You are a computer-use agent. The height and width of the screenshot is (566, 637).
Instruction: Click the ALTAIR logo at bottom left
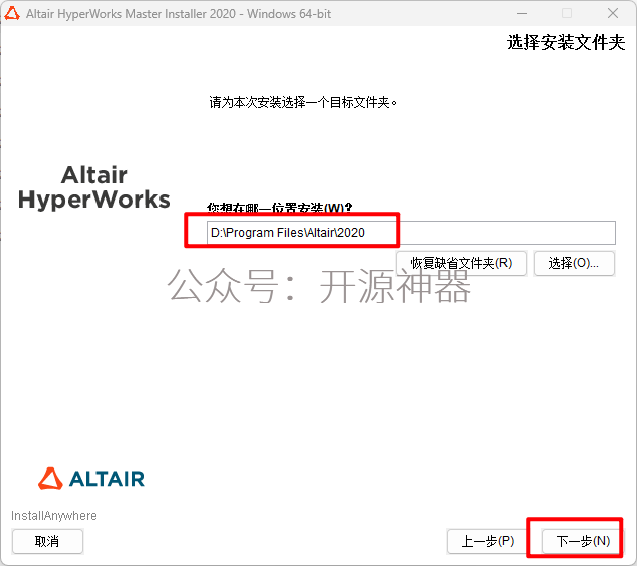coord(91,478)
